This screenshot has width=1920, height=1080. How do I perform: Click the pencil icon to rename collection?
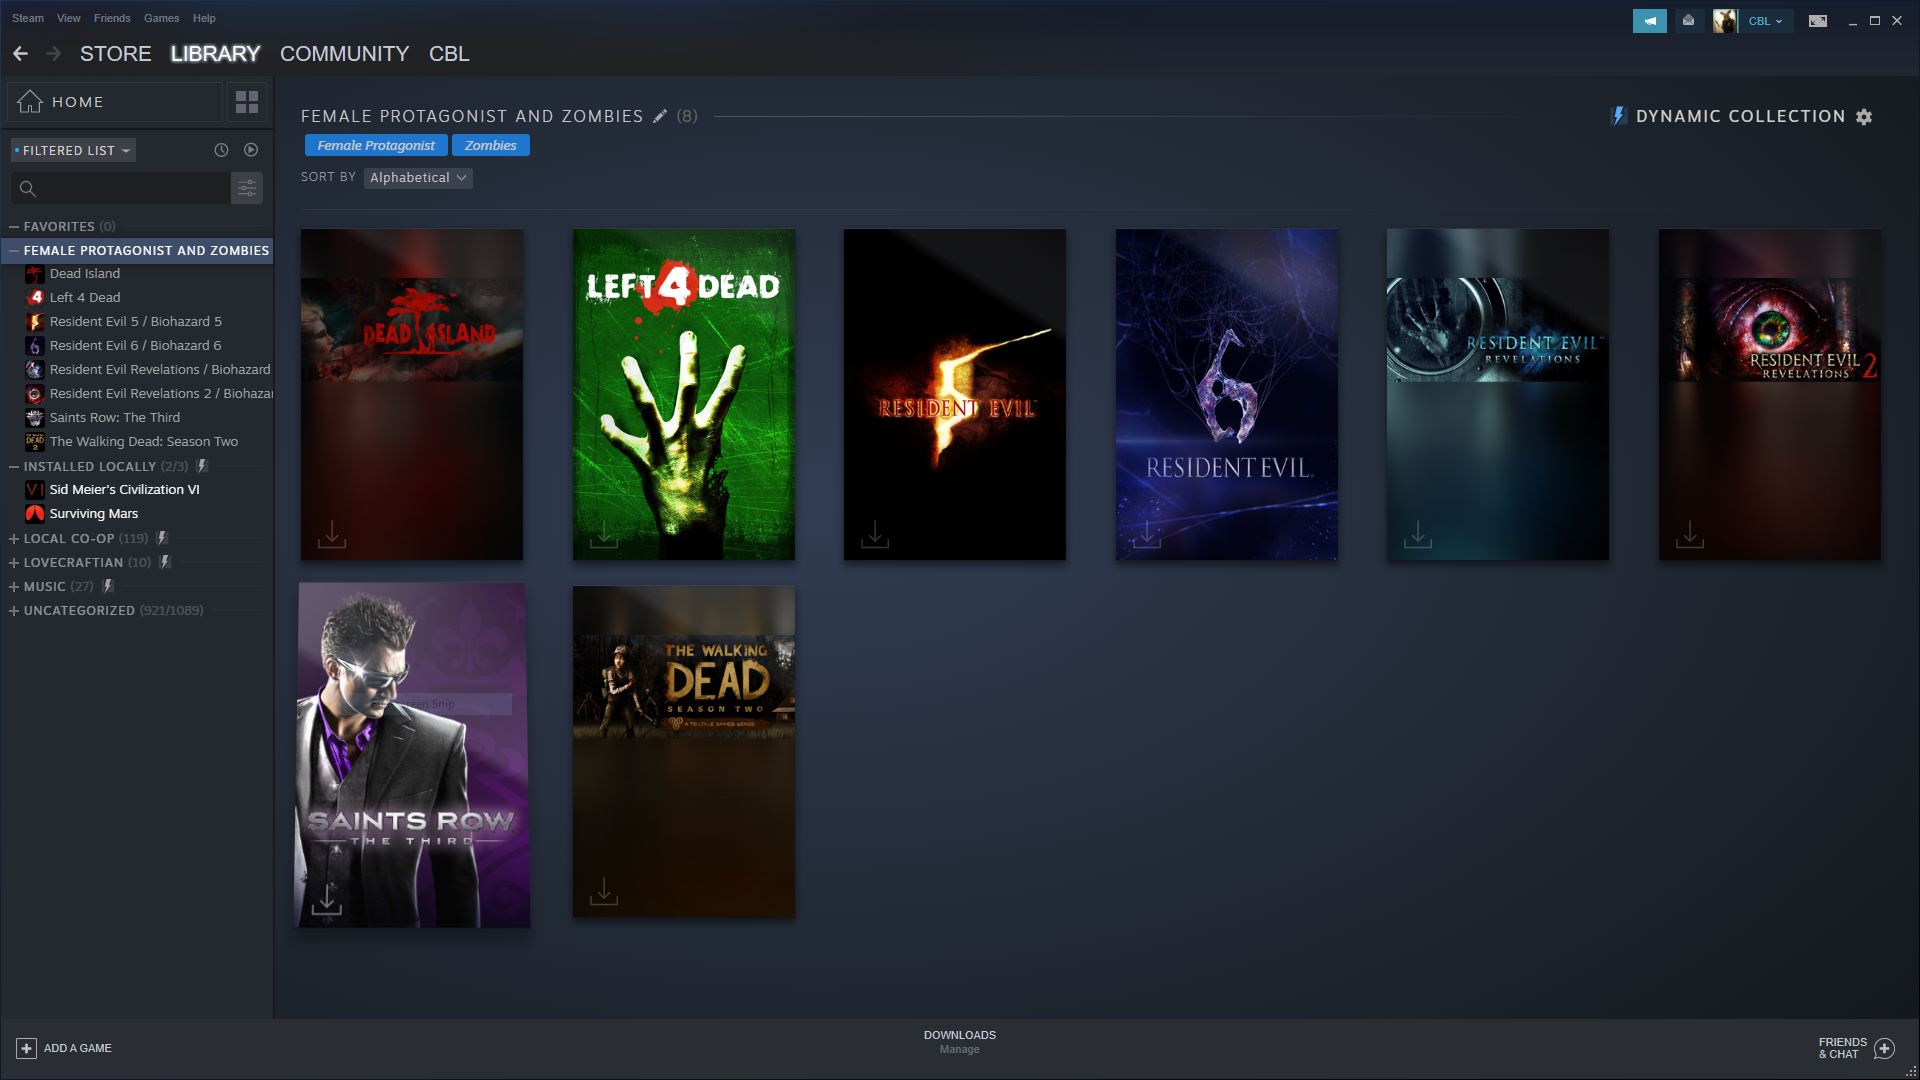click(x=660, y=116)
